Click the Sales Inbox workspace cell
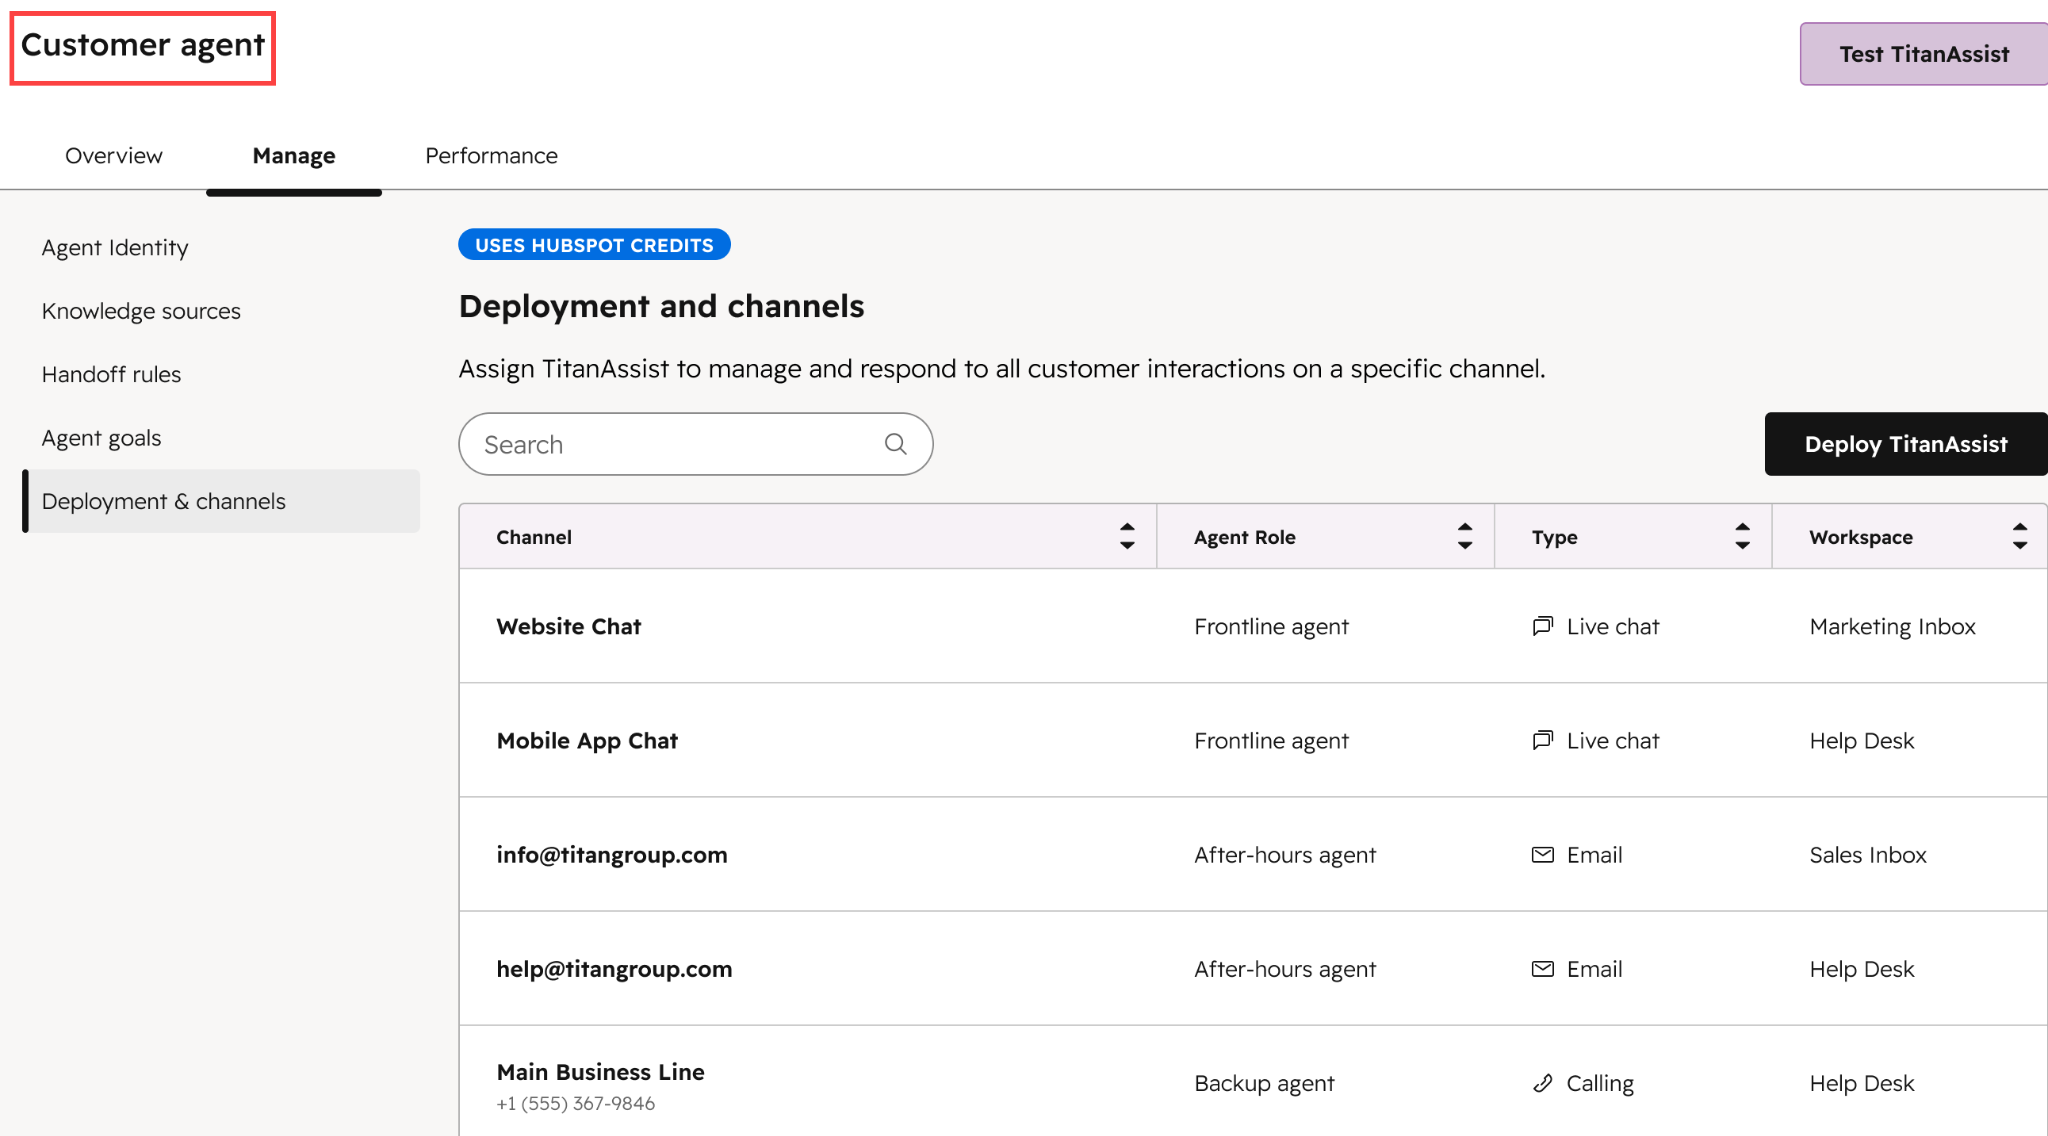 pos(1867,855)
